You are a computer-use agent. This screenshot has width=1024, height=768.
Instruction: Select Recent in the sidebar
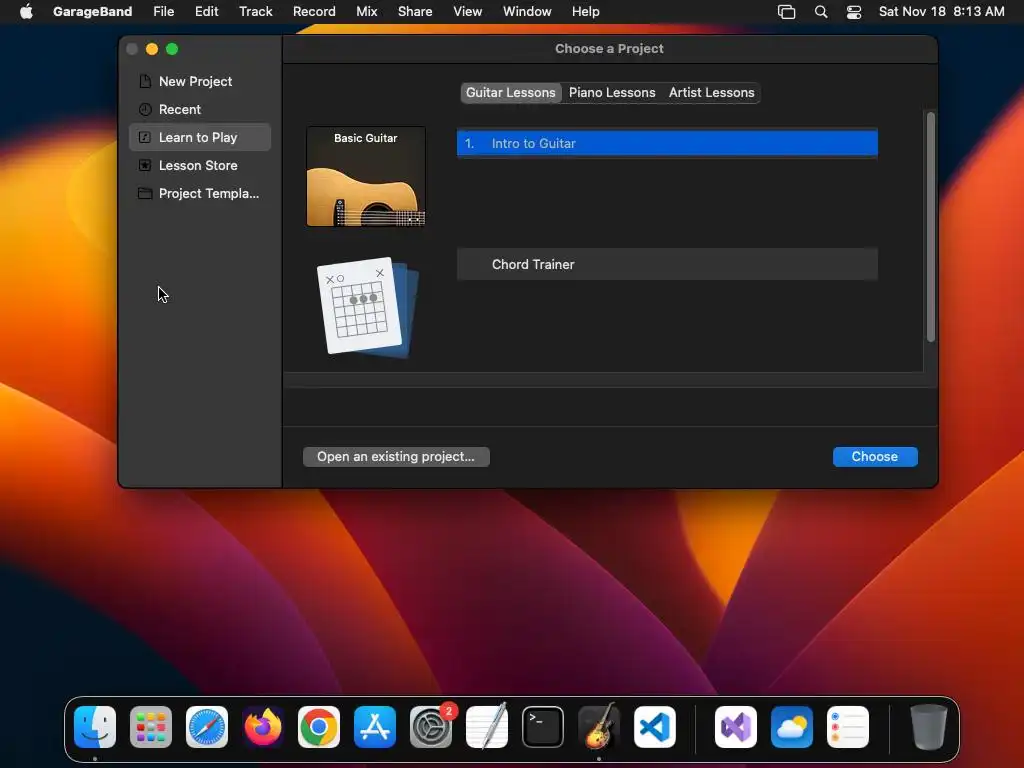coord(200,109)
